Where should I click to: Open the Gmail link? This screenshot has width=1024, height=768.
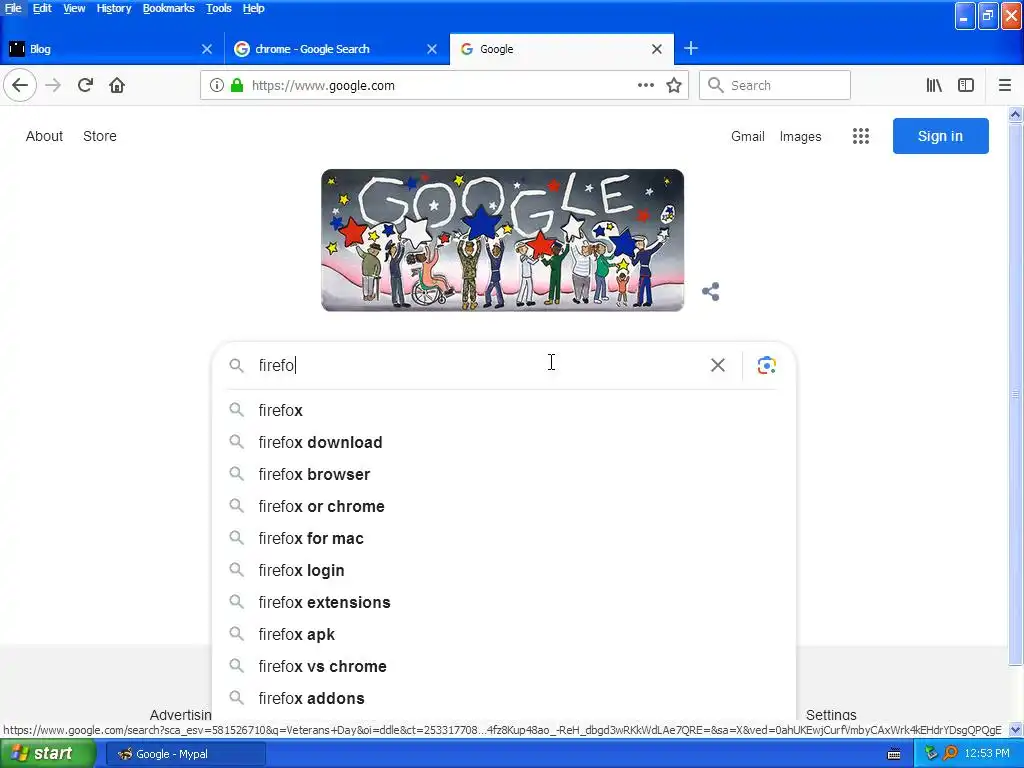[x=748, y=136]
